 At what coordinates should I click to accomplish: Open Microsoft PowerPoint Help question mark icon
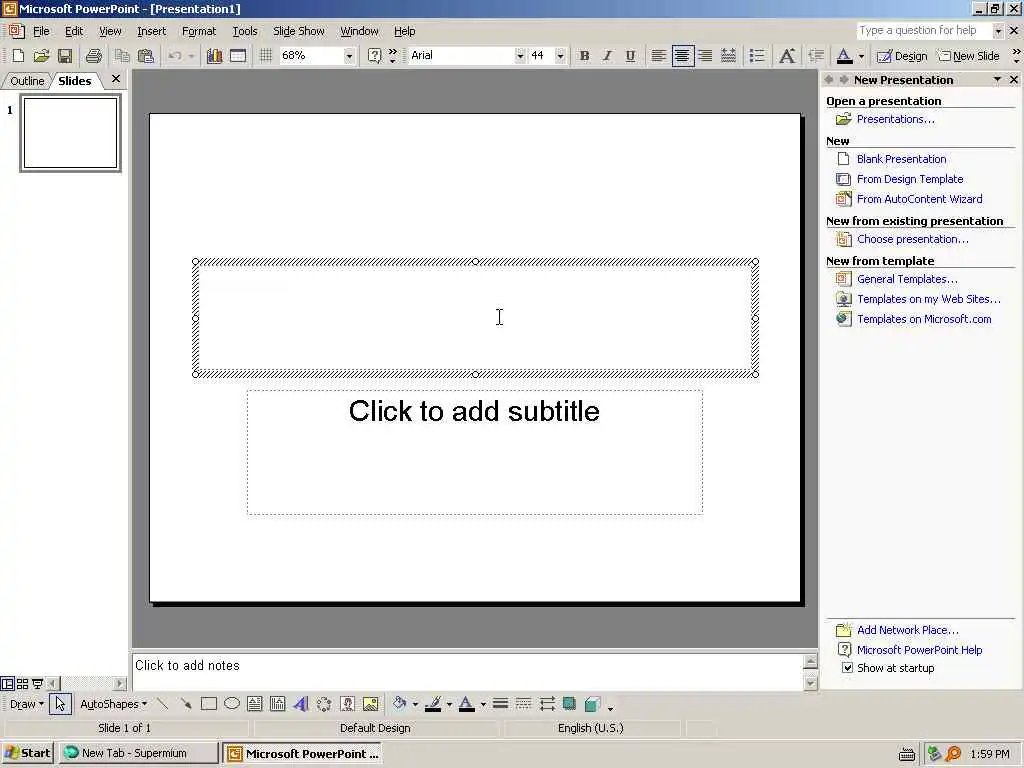tap(374, 56)
